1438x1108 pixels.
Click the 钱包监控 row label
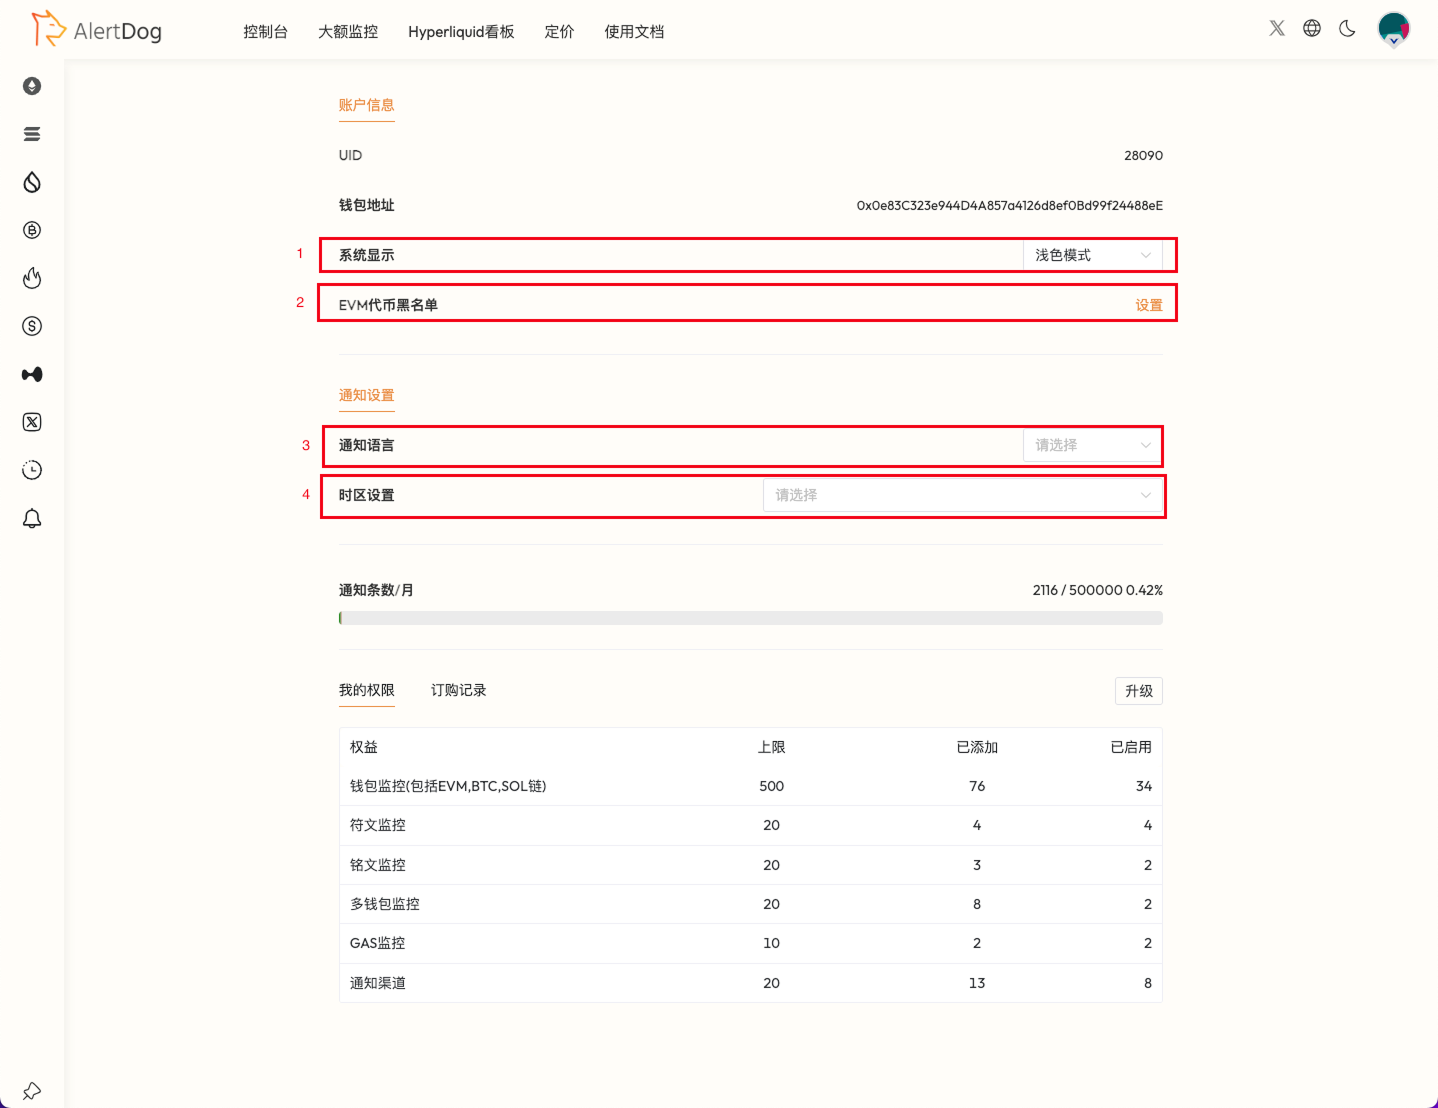(448, 786)
